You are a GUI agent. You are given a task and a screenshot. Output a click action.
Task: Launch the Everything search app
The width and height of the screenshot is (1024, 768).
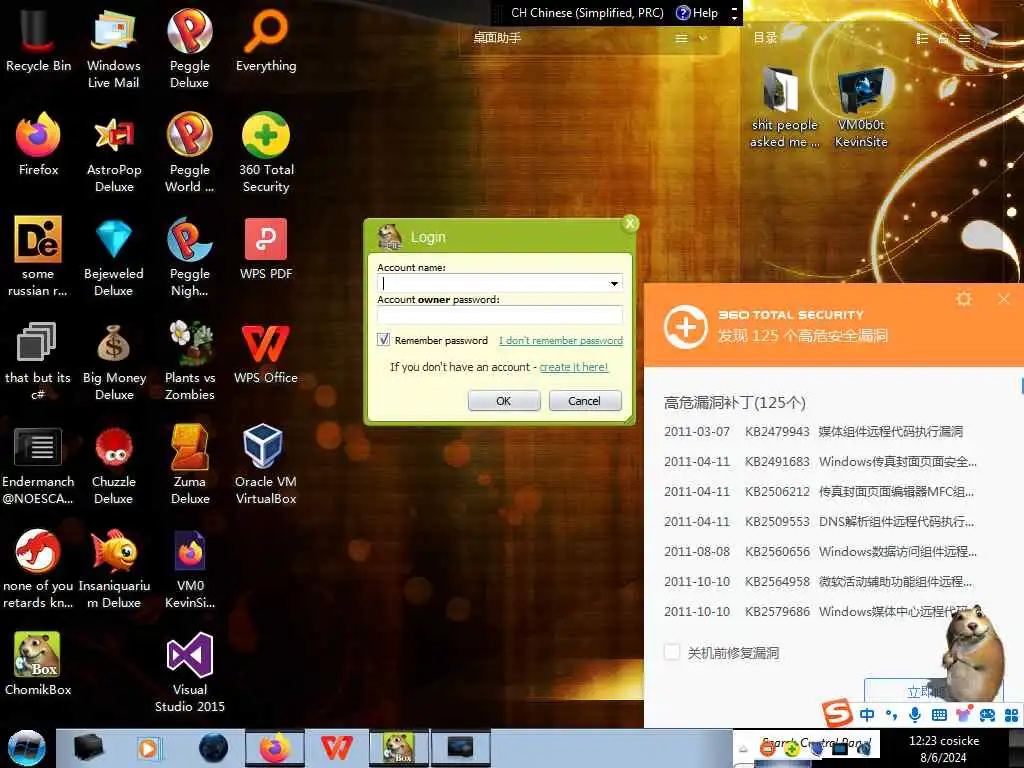tap(266, 40)
